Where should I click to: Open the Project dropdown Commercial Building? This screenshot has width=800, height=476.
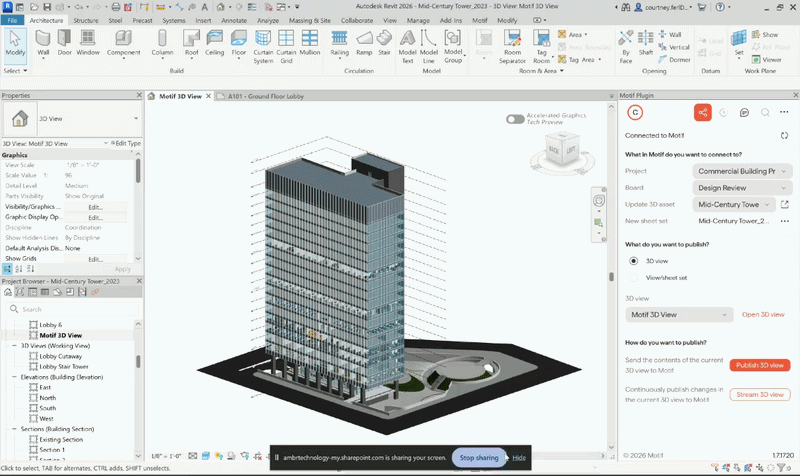coord(742,171)
